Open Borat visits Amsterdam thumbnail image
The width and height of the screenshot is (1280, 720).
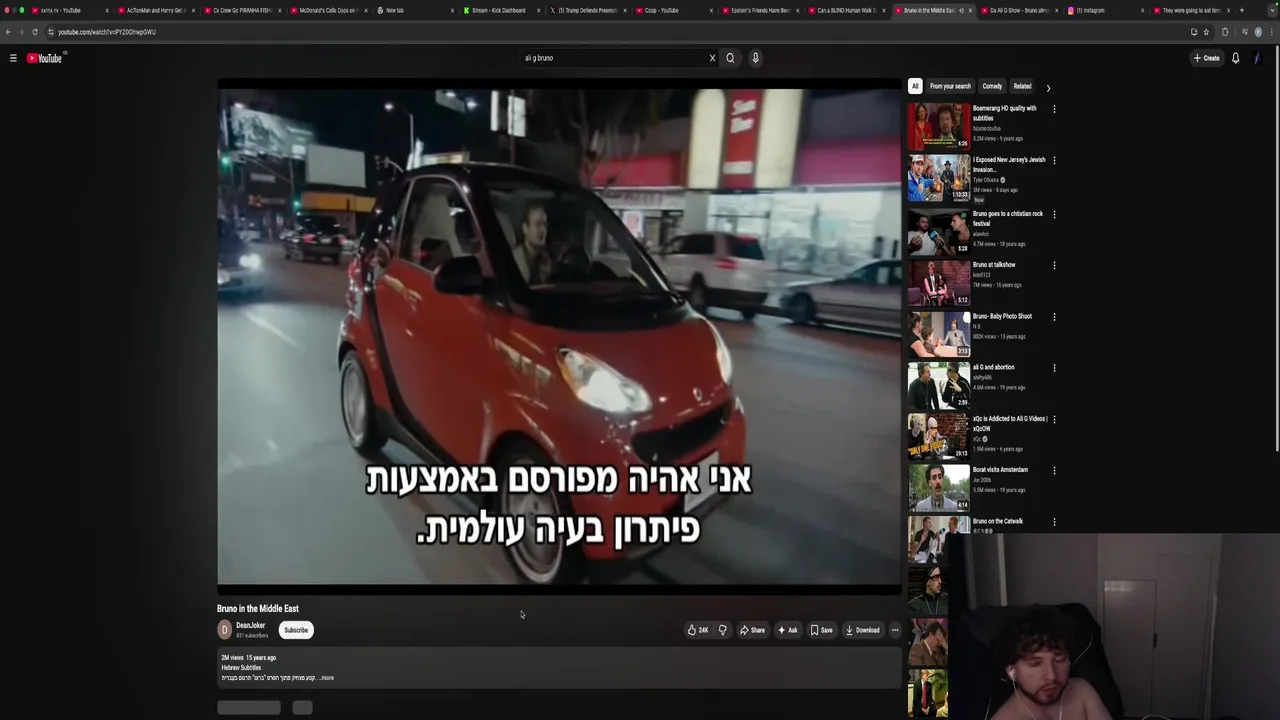click(938, 488)
